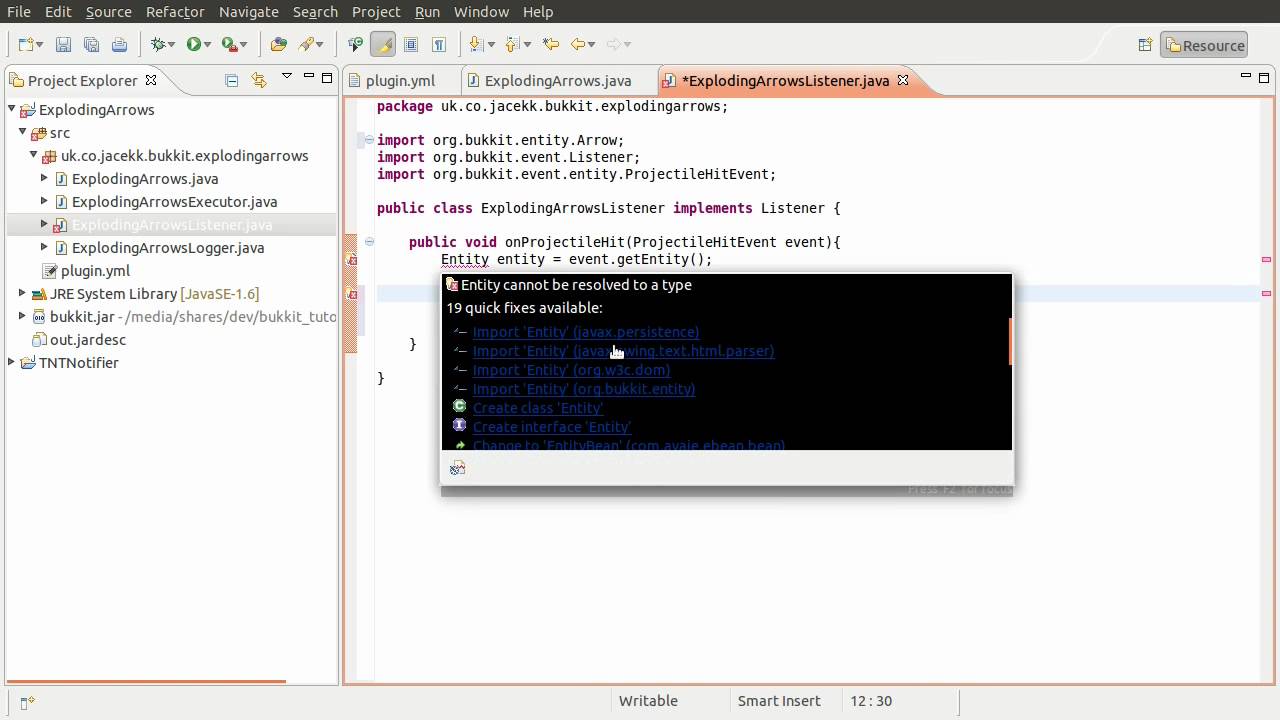
Task: Click the error marker on line 12 gutter
Action: 351,294
